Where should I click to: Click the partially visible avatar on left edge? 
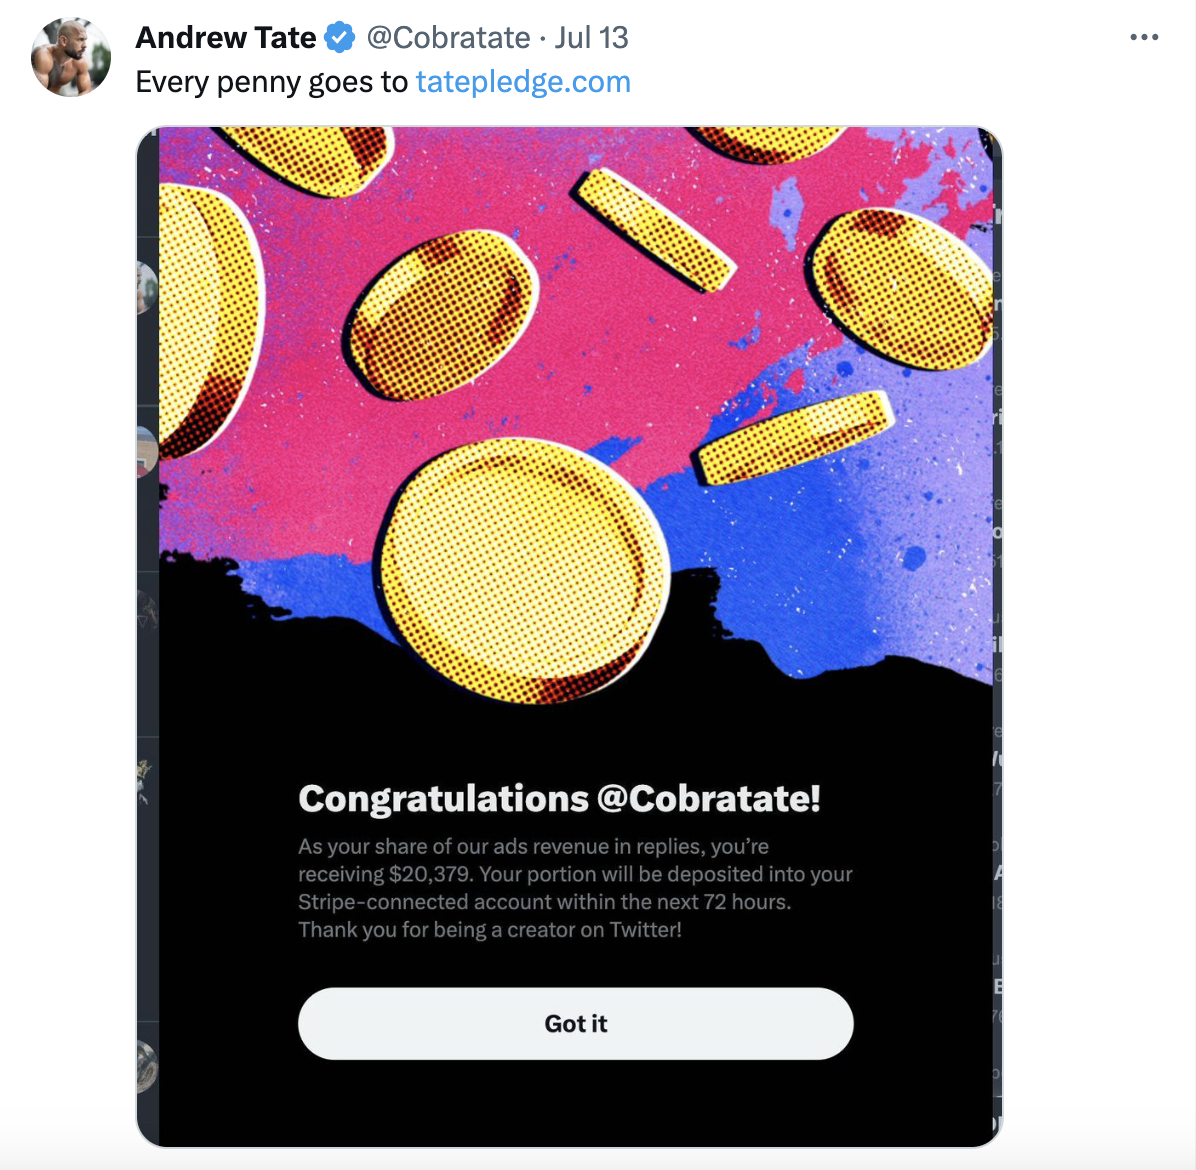tap(148, 290)
